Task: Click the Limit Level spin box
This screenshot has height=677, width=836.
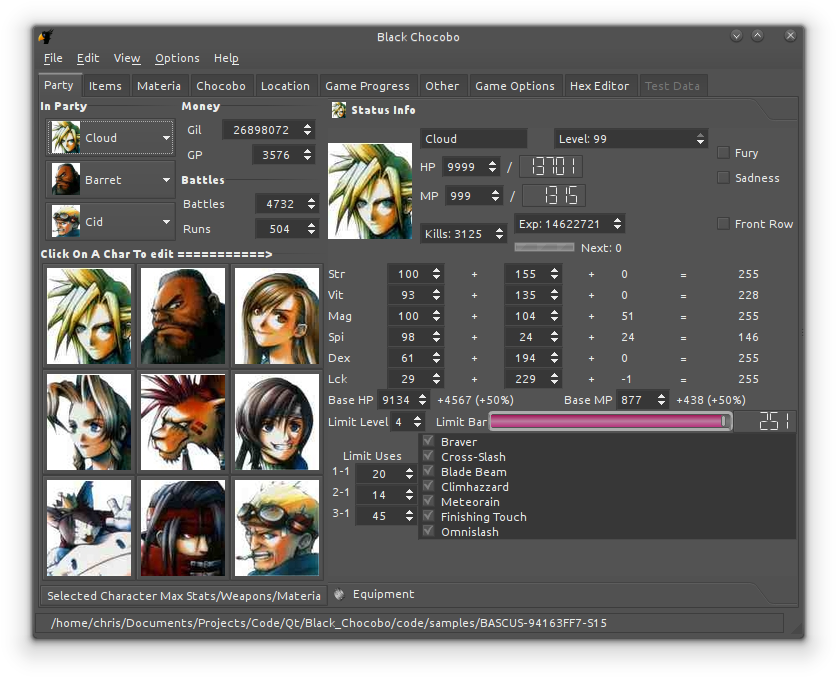Action: (x=407, y=422)
